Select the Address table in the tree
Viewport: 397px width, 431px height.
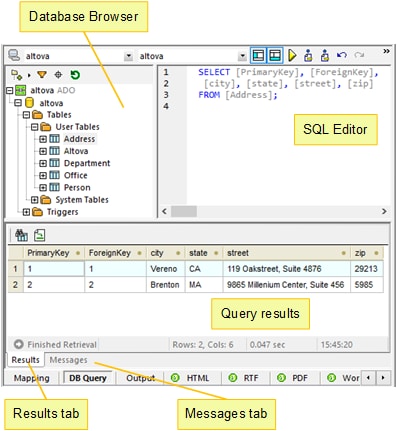pyautogui.click(x=79, y=139)
